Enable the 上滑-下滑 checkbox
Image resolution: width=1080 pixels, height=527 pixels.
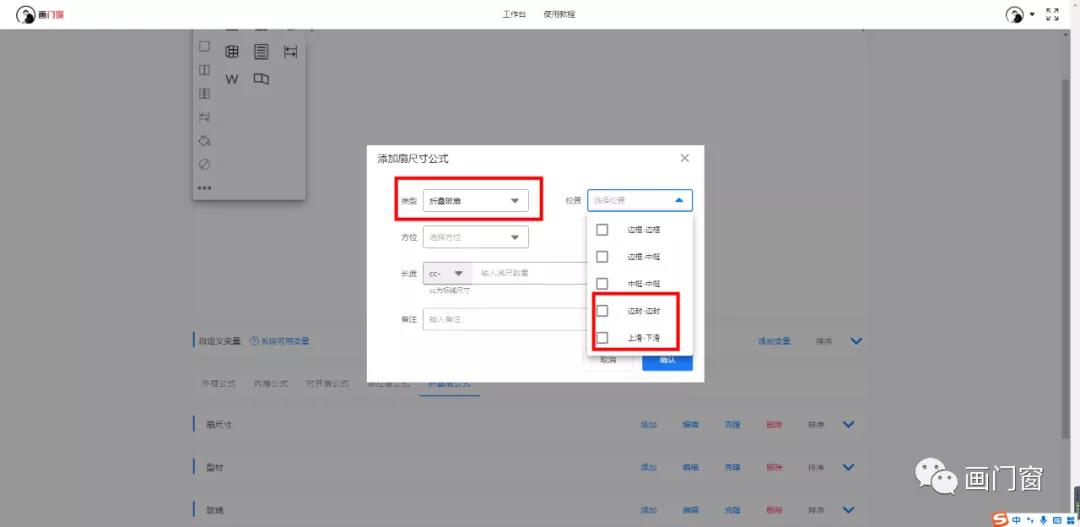coord(602,338)
